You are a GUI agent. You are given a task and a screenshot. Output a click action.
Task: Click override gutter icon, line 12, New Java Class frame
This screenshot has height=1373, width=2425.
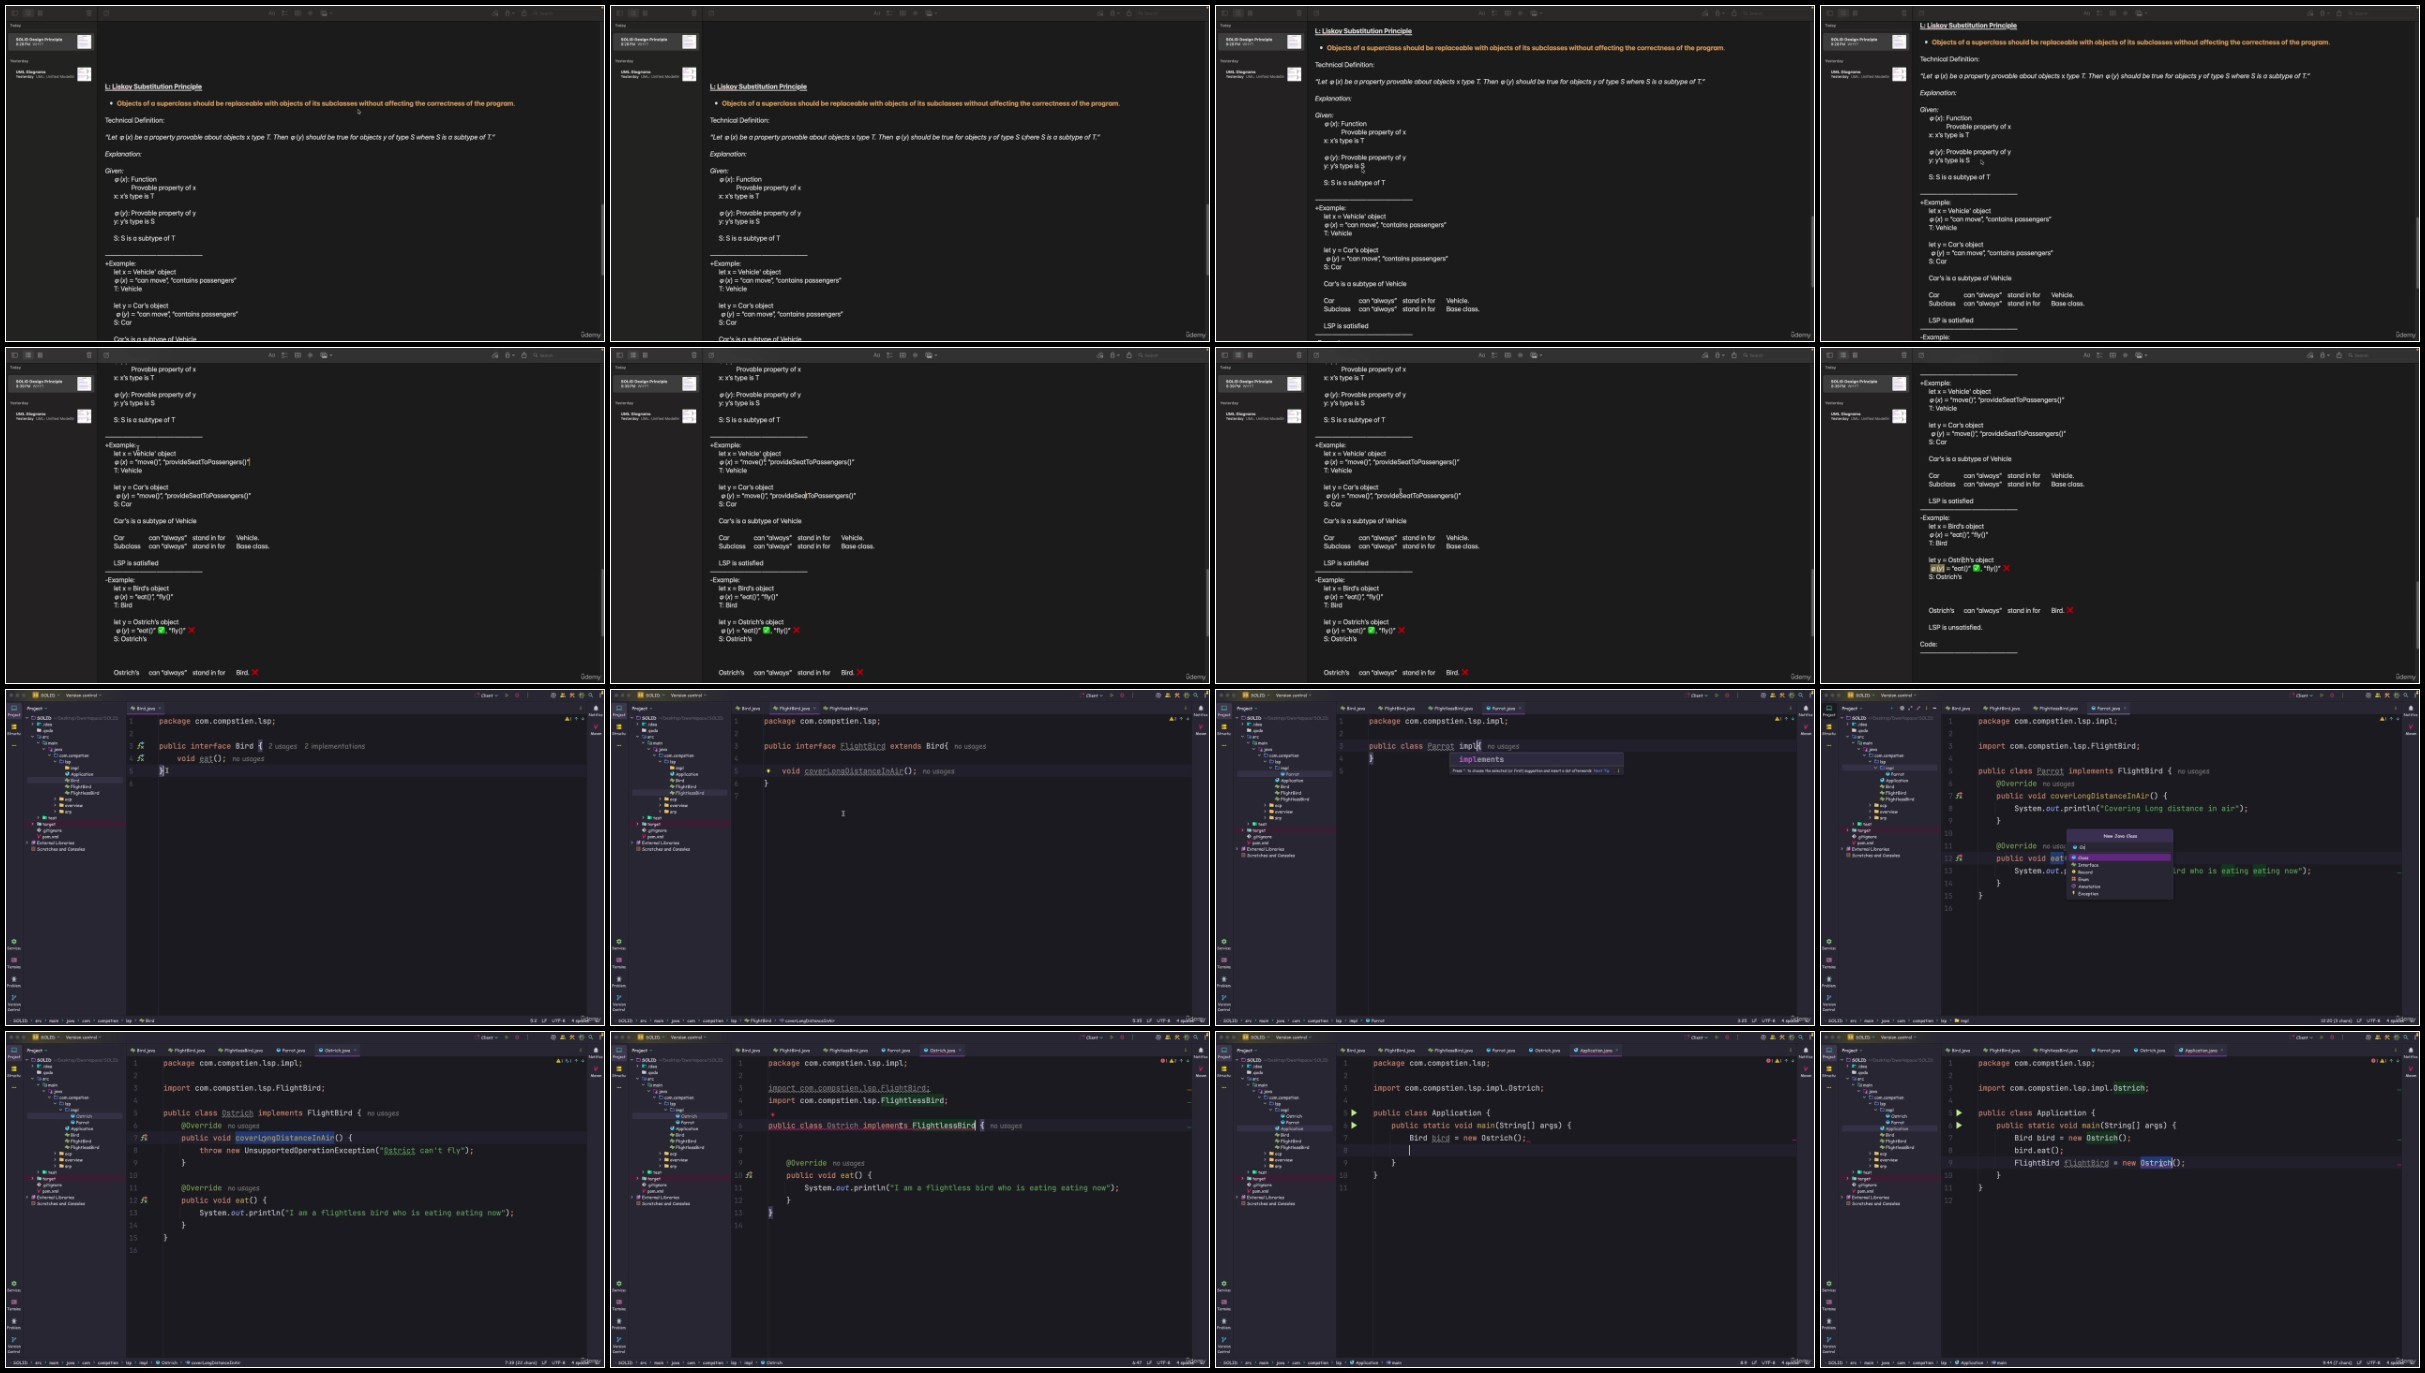click(1959, 858)
